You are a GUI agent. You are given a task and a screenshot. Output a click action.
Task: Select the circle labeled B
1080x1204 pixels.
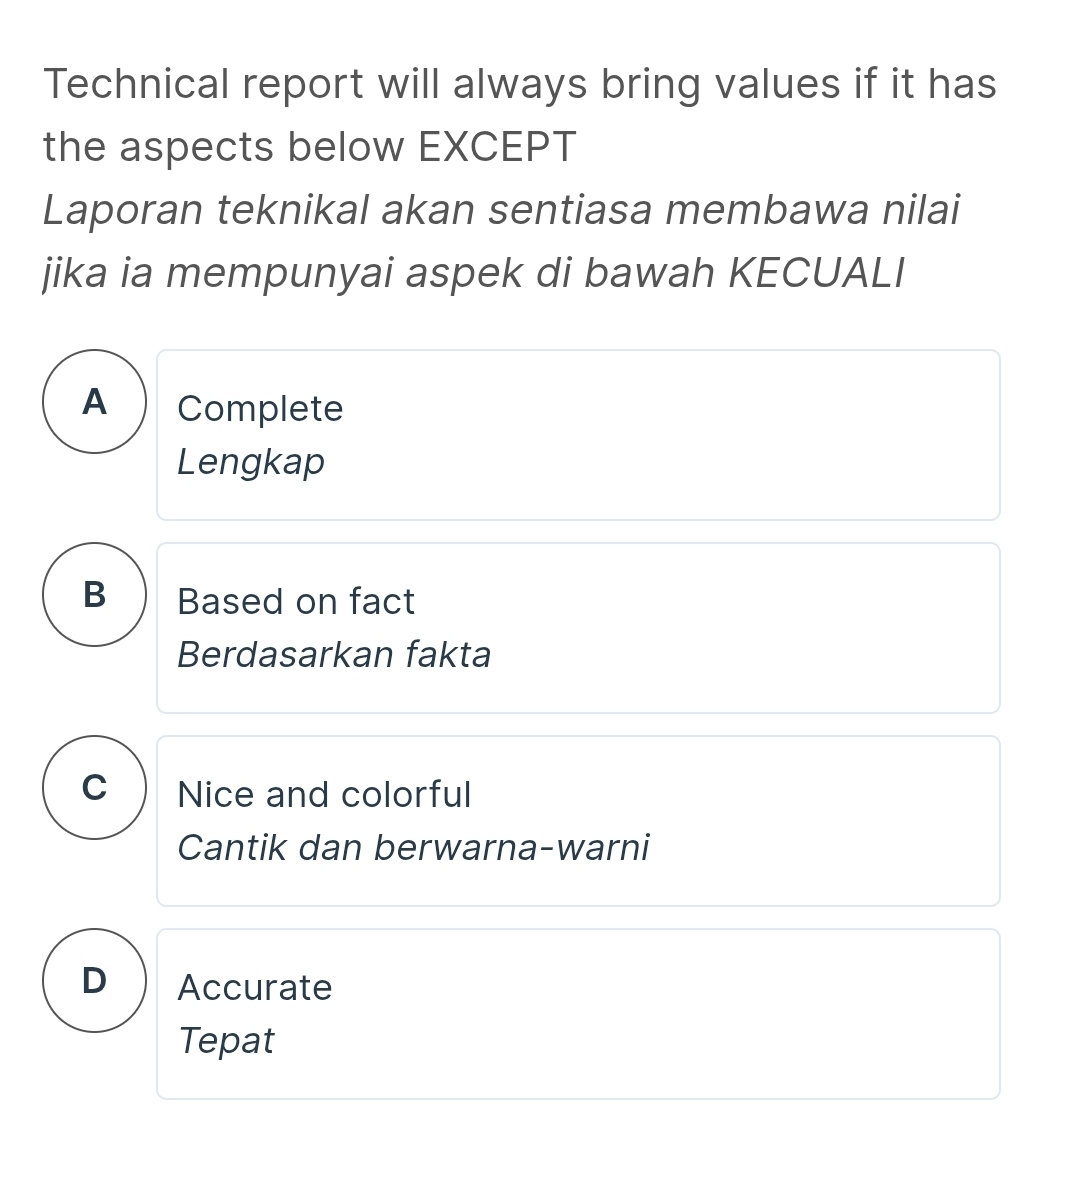point(94,595)
